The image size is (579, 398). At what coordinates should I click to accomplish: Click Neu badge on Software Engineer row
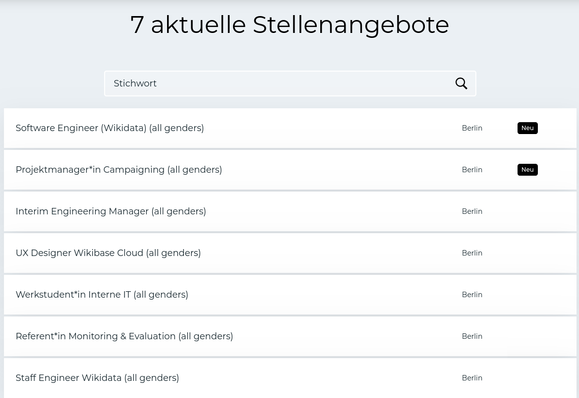tap(527, 128)
